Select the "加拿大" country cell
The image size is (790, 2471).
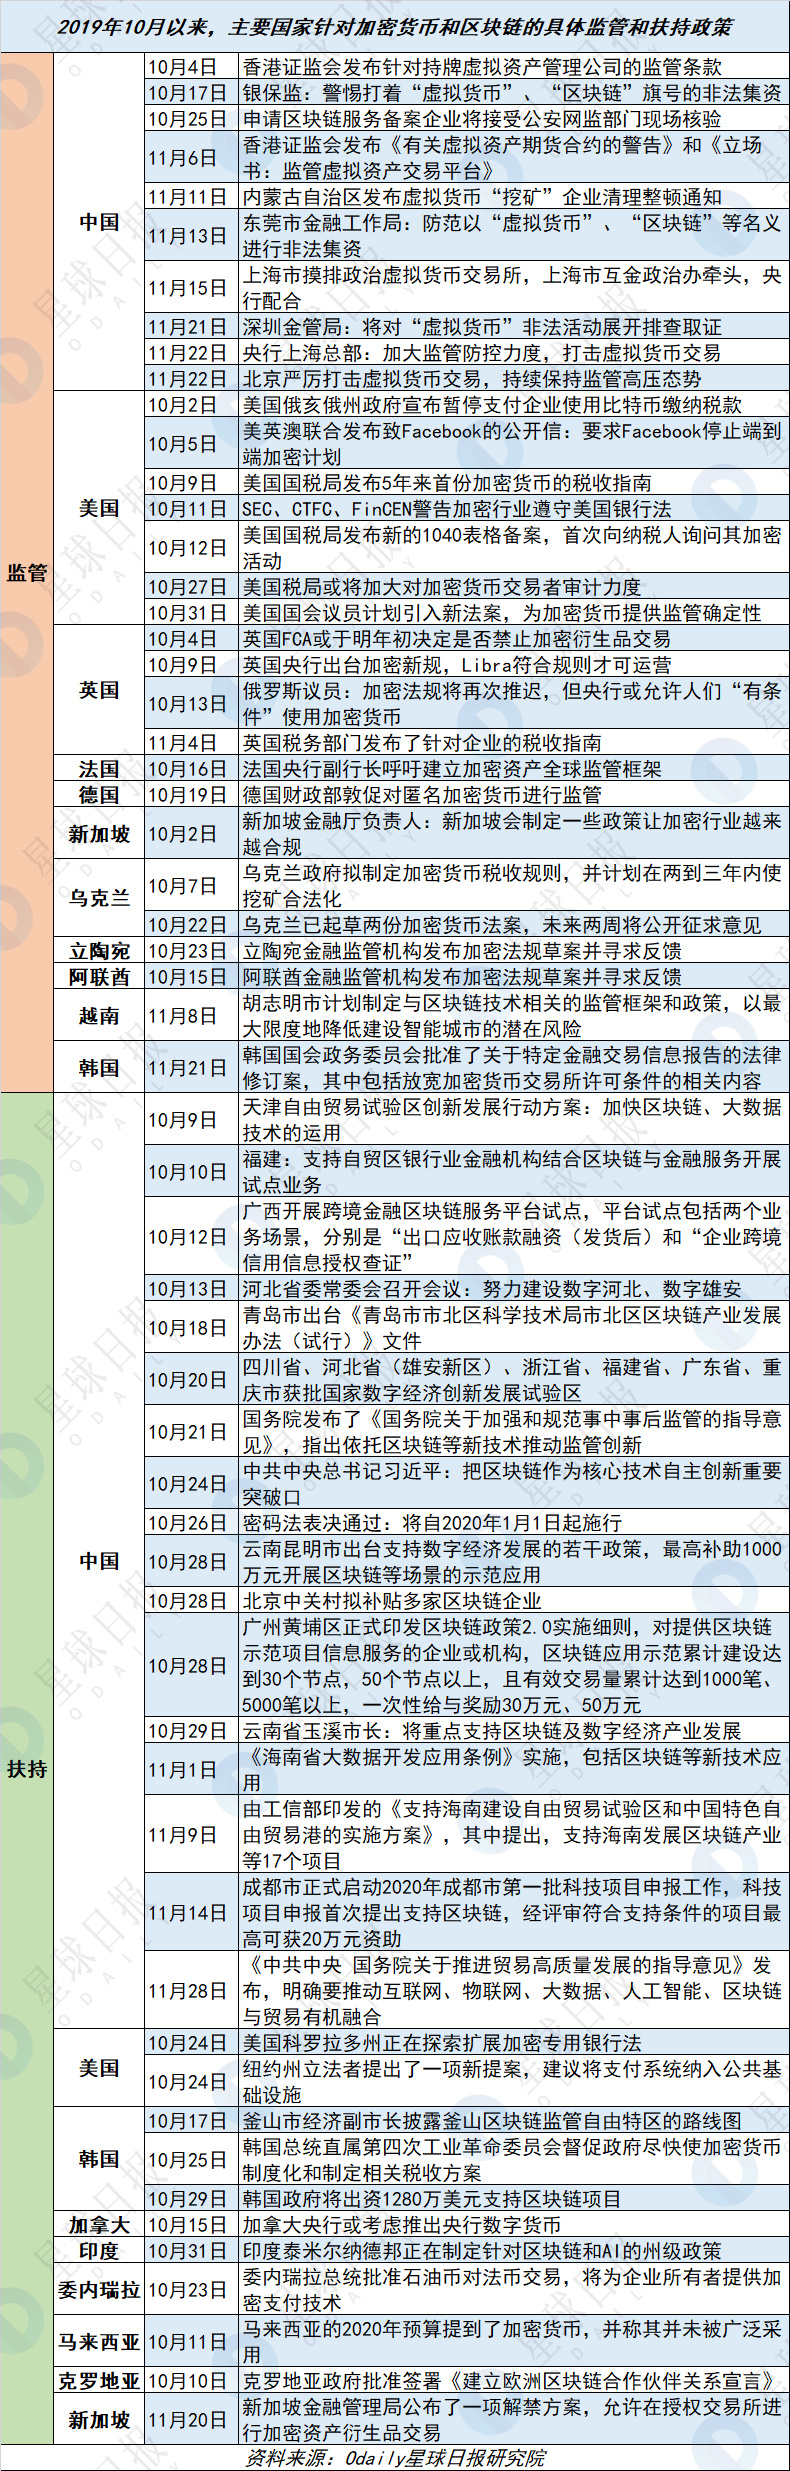point(99,2225)
